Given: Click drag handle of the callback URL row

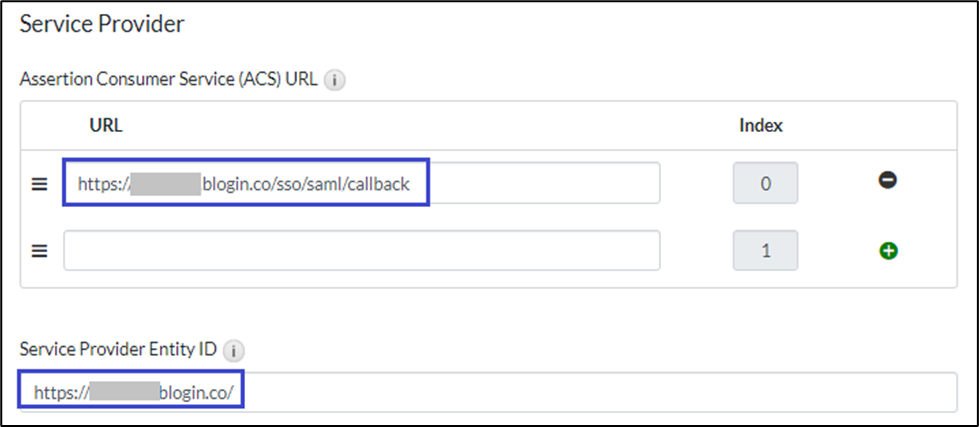Looking at the screenshot, I should pyautogui.click(x=40, y=185).
